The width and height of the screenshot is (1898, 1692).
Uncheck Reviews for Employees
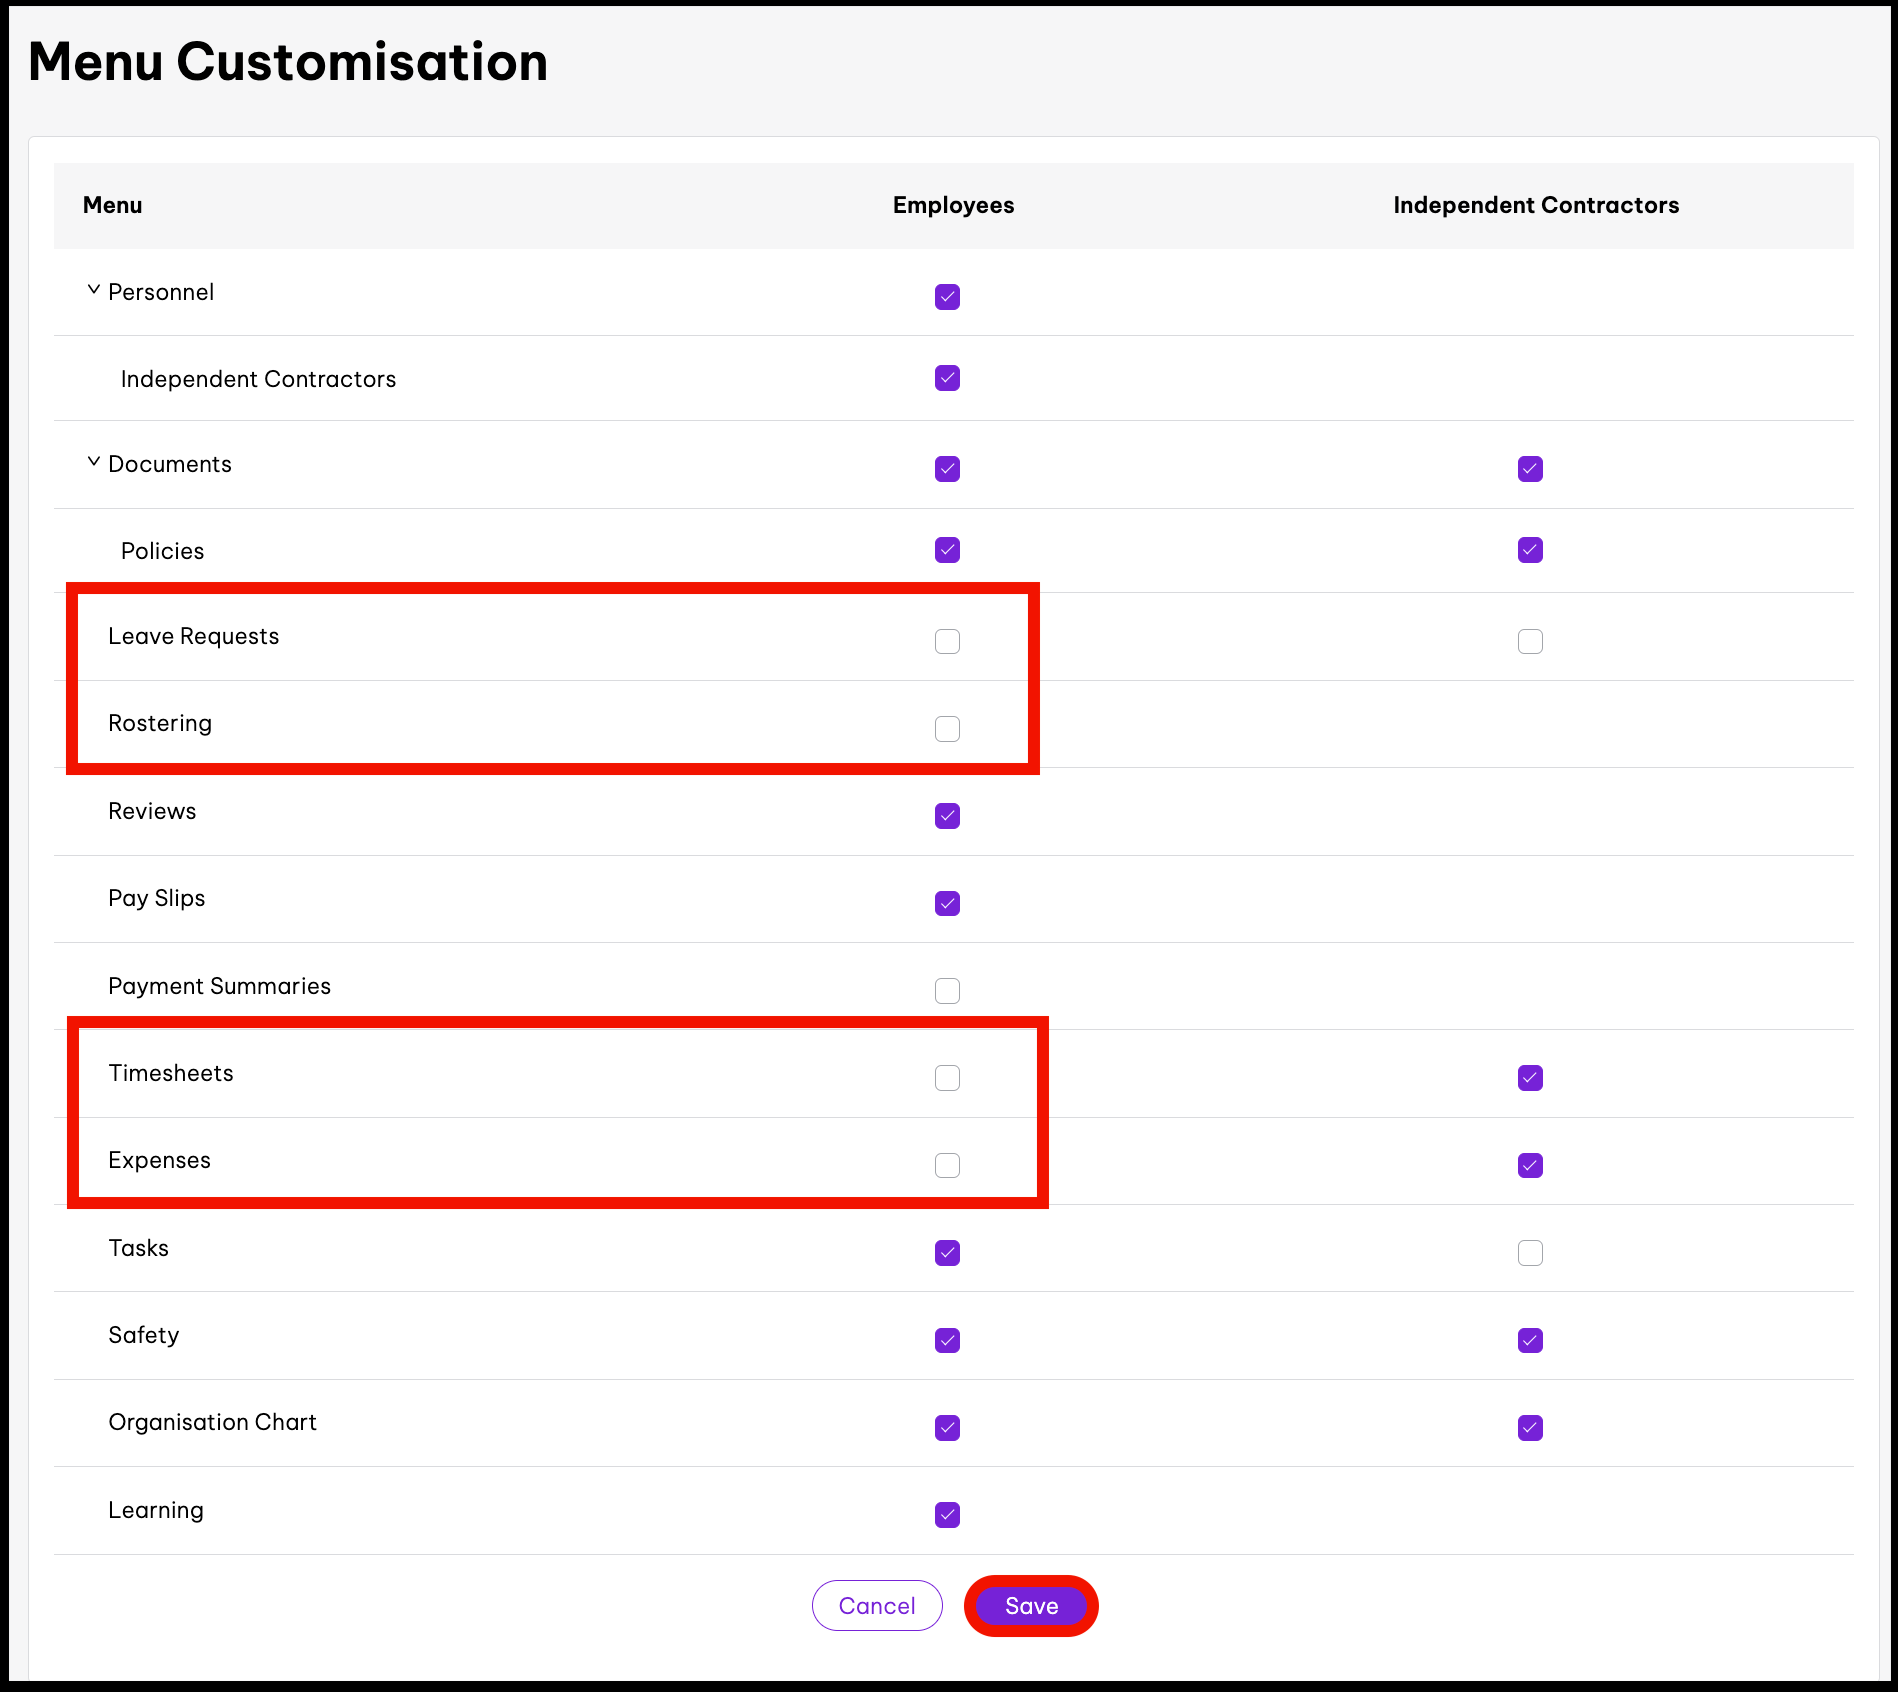coord(947,816)
